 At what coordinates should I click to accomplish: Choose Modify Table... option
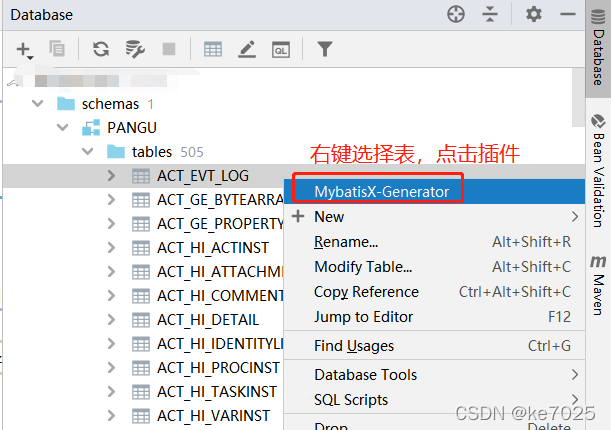click(x=434, y=267)
